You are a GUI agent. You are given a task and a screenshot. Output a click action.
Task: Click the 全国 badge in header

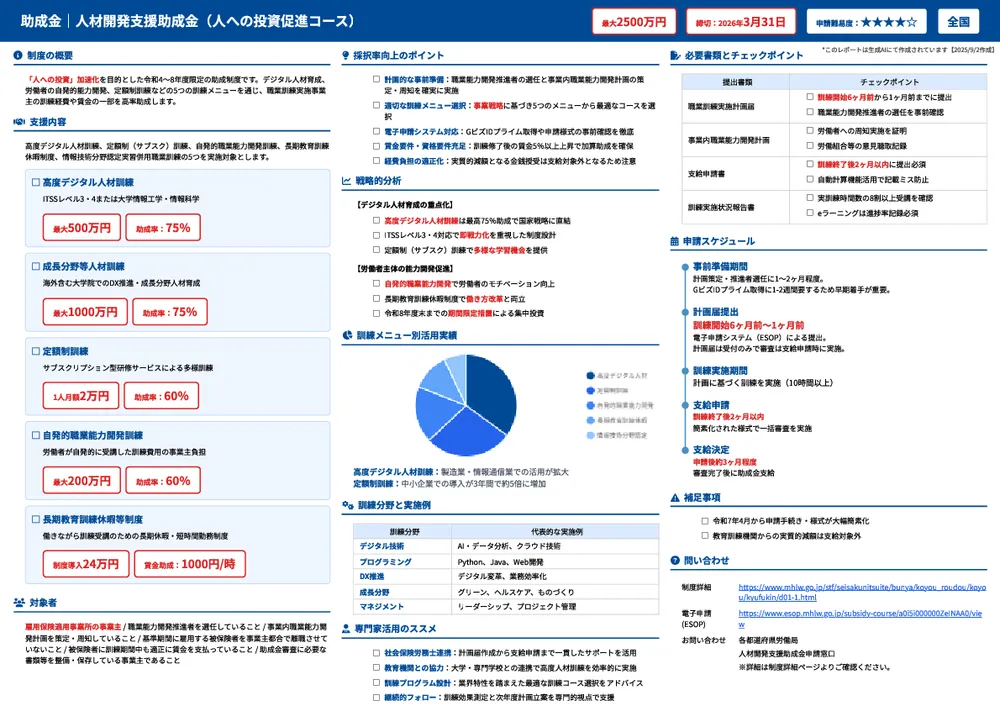959,22
